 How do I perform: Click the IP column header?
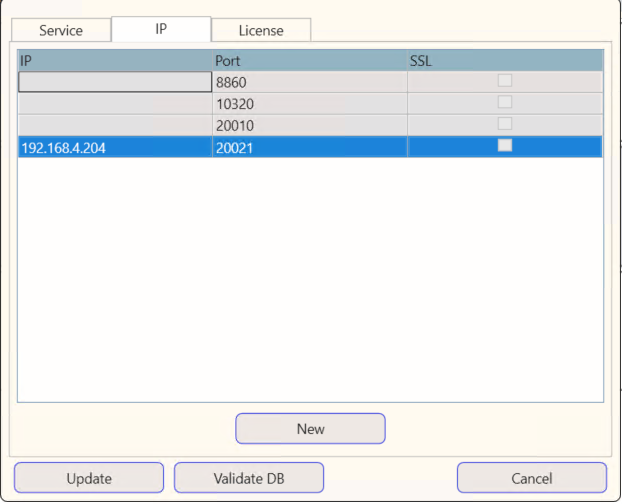pyautogui.click(x=114, y=61)
